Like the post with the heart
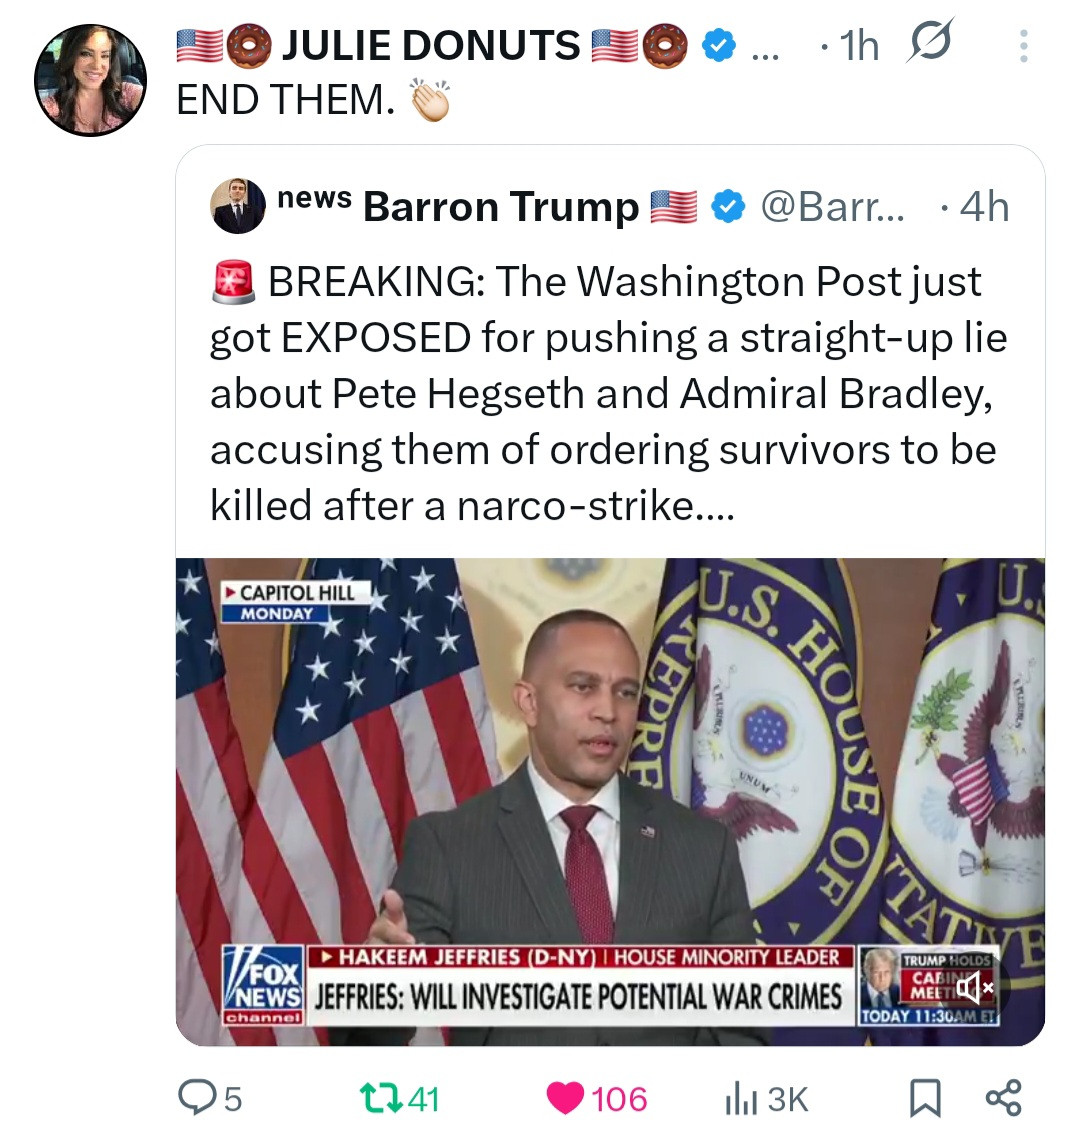 (565, 1099)
